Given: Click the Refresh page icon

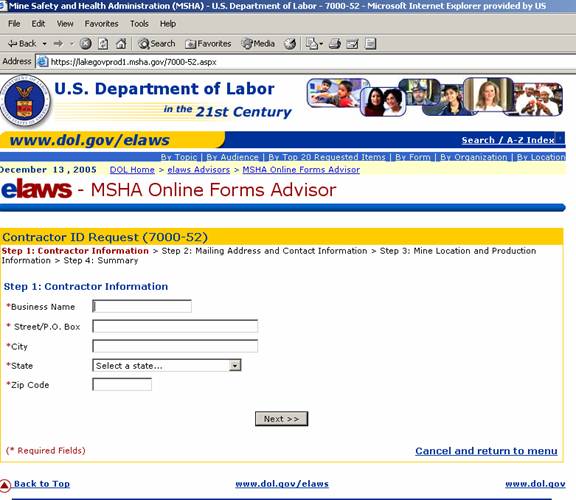Looking at the screenshot, I should (x=103, y=44).
